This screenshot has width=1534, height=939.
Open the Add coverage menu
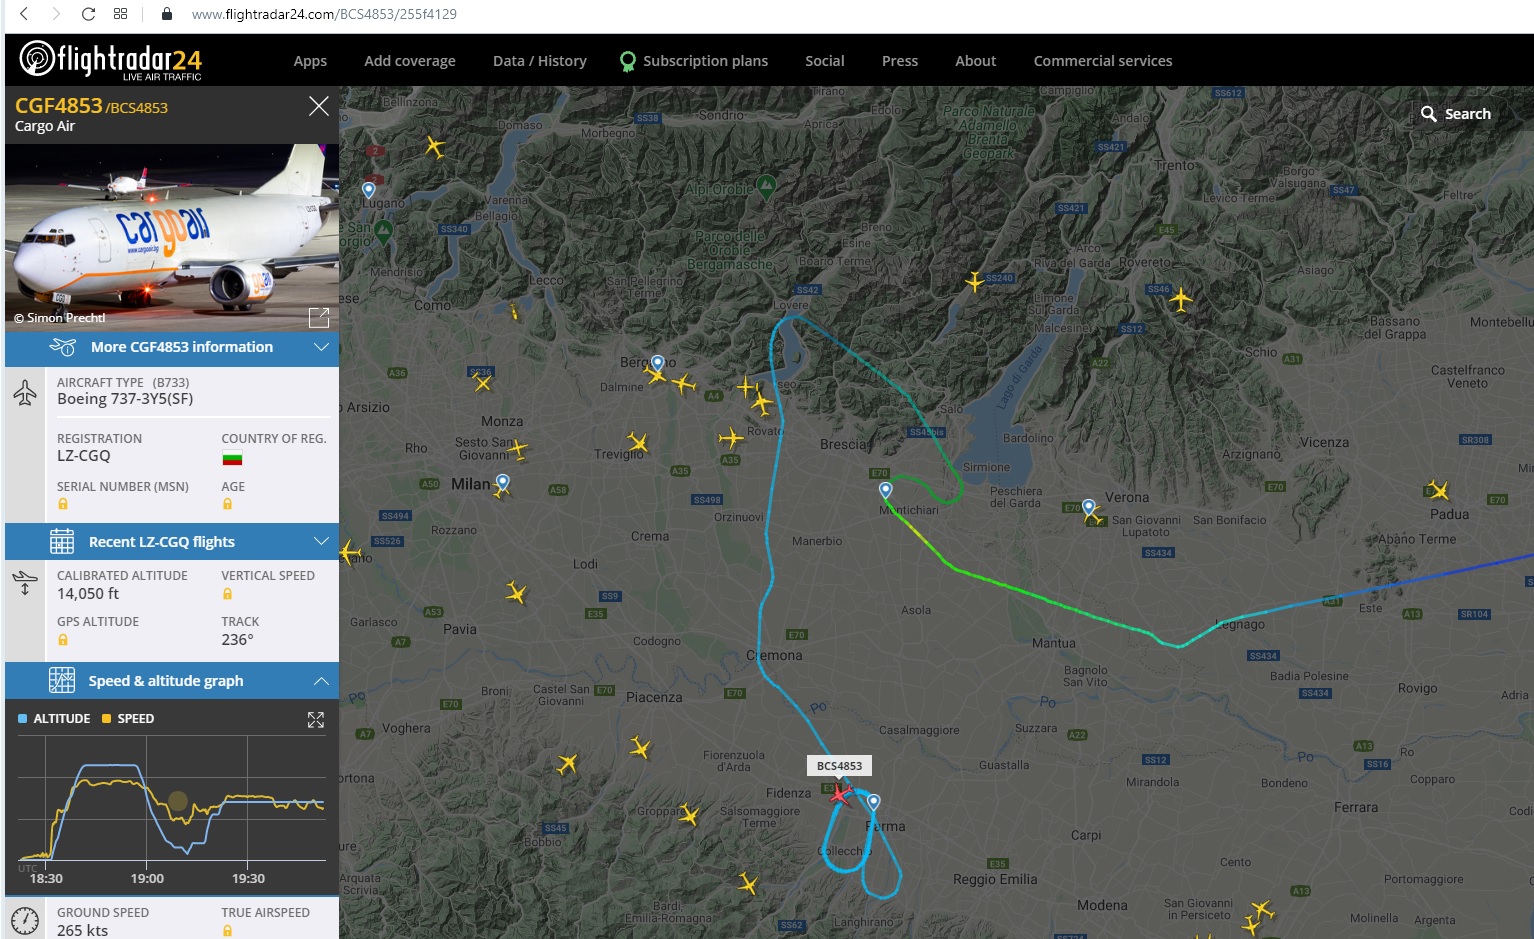(x=410, y=61)
